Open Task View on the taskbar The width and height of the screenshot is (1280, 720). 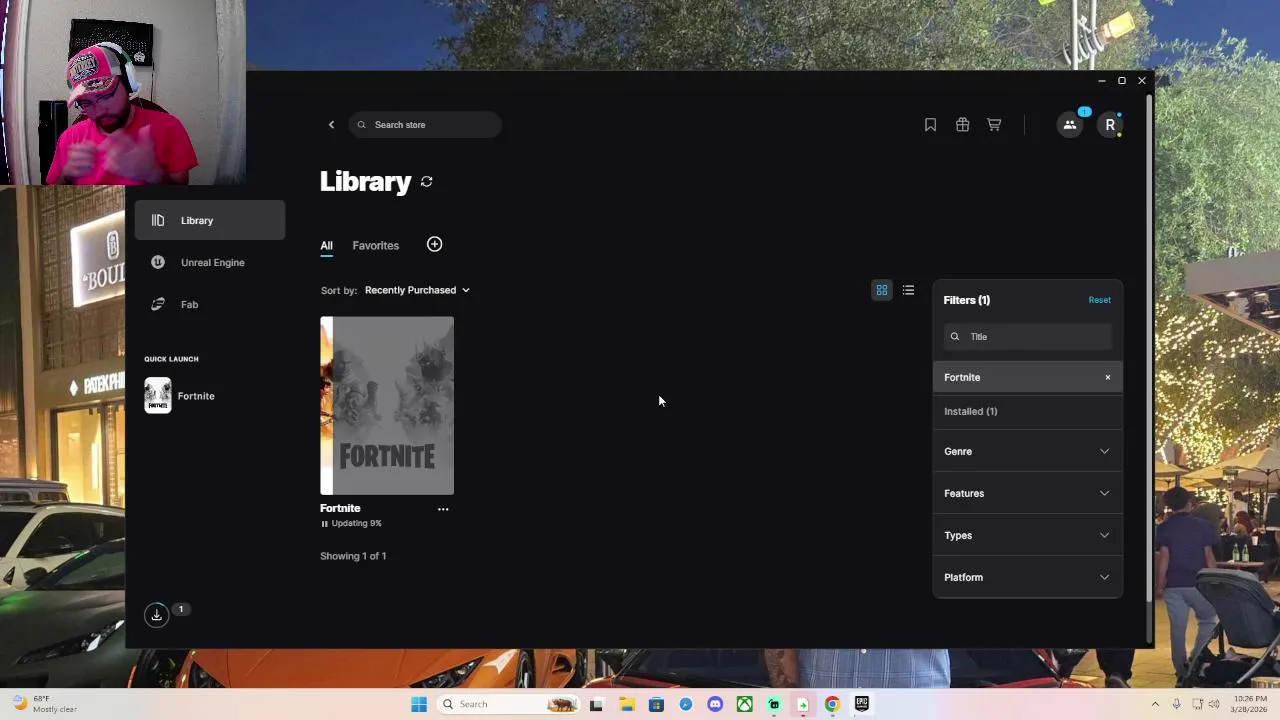click(x=597, y=704)
